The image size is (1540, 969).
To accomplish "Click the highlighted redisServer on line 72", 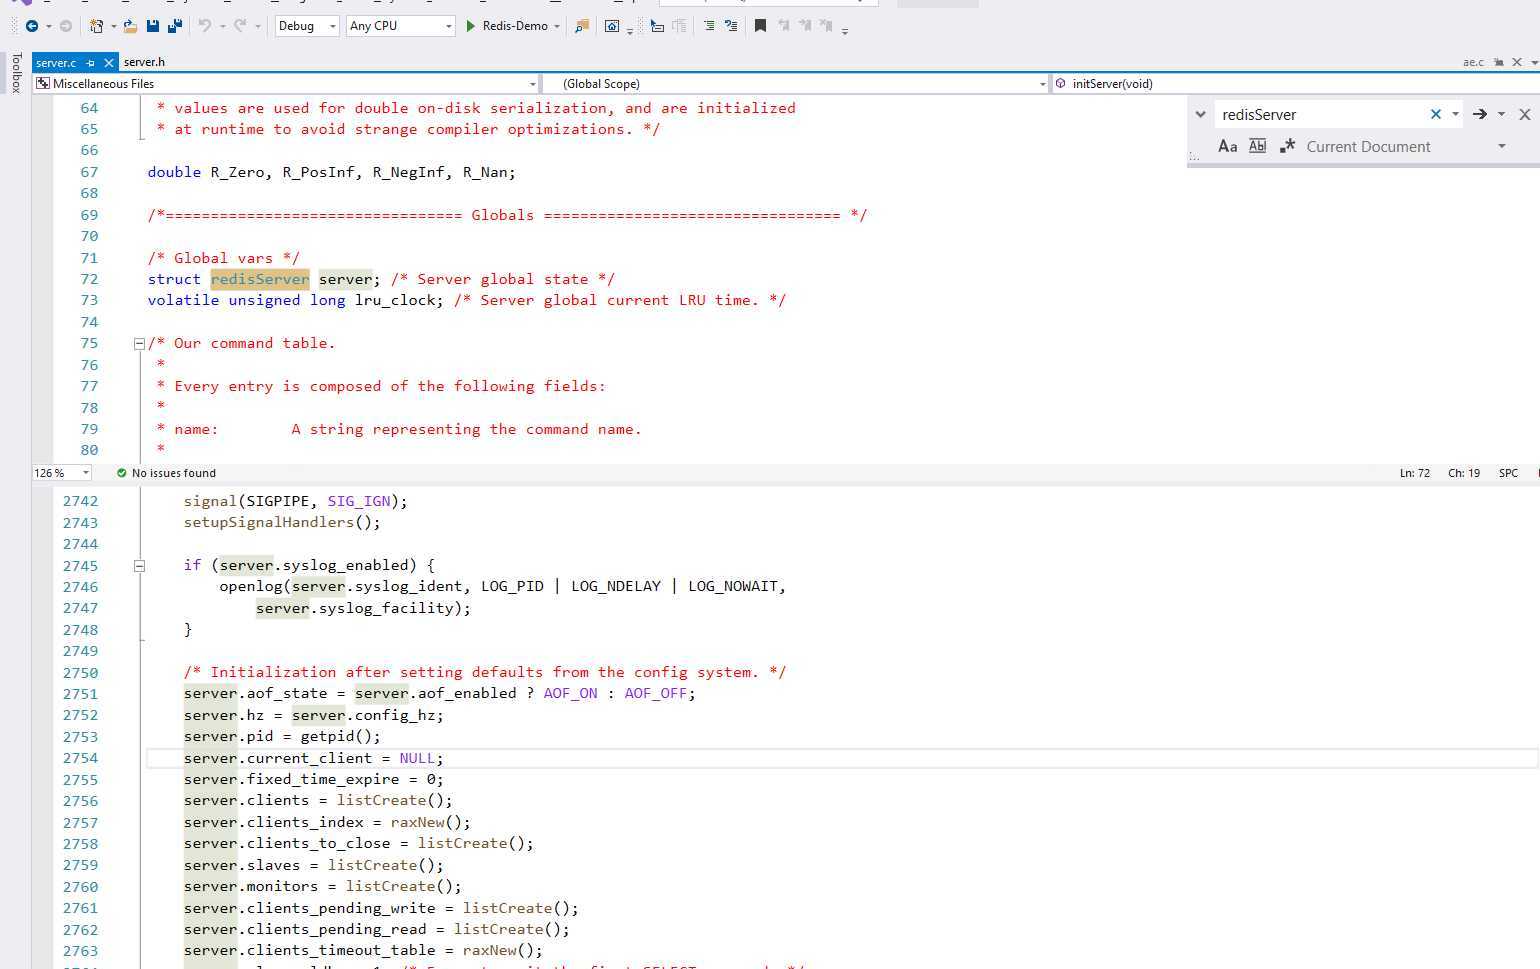I will pos(260,279).
